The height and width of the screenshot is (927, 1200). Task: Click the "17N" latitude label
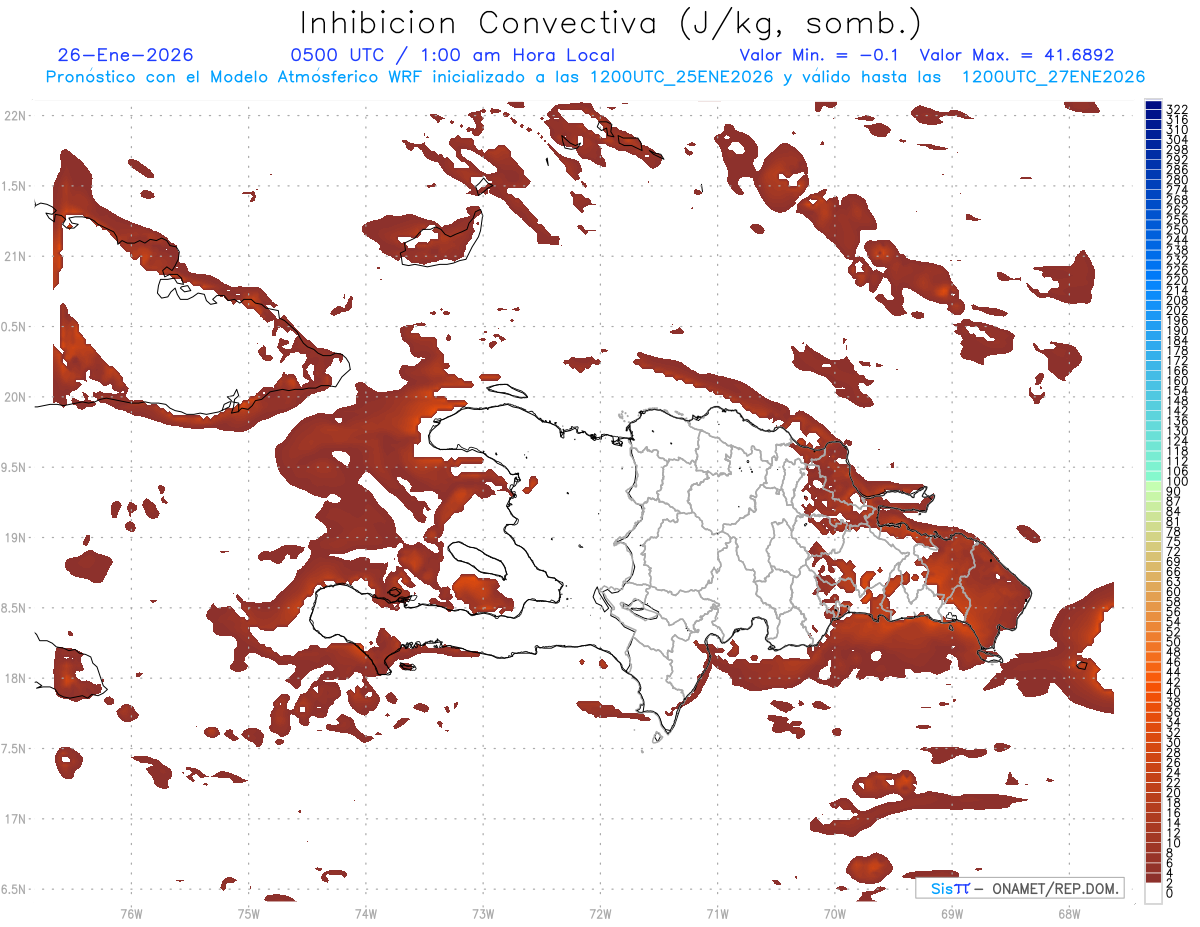(15, 819)
